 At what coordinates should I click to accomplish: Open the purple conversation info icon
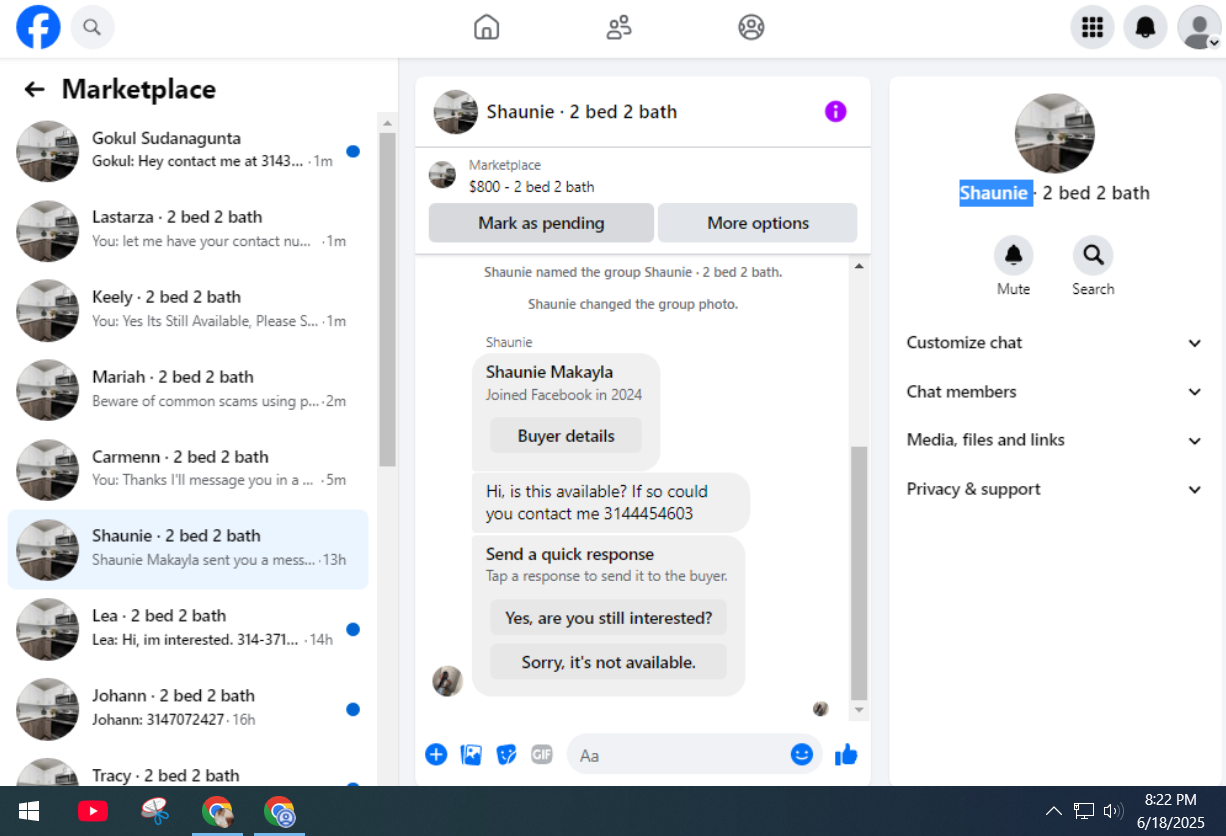point(836,111)
